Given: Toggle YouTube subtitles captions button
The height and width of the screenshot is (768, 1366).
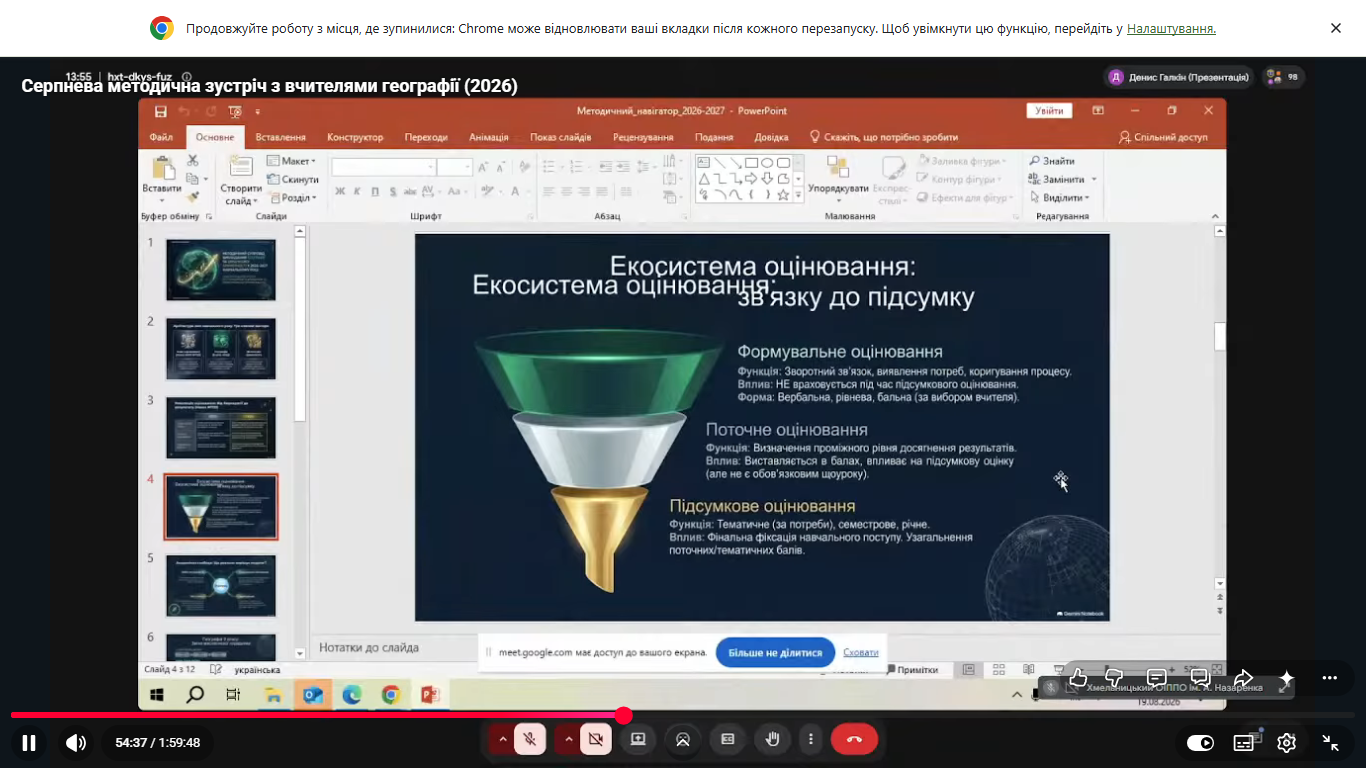Looking at the screenshot, I should [x=1244, y=743].
